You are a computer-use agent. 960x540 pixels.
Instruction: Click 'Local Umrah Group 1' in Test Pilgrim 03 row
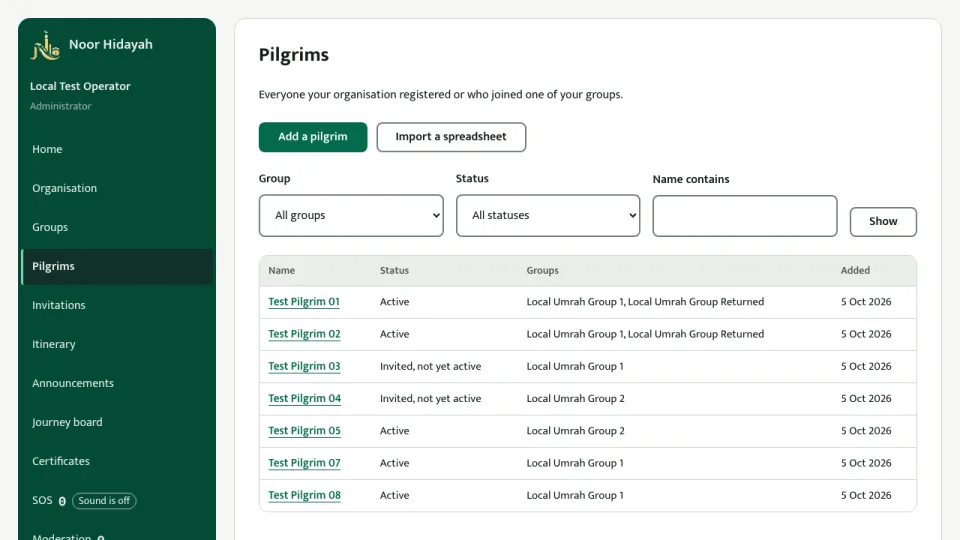point(575,366)
